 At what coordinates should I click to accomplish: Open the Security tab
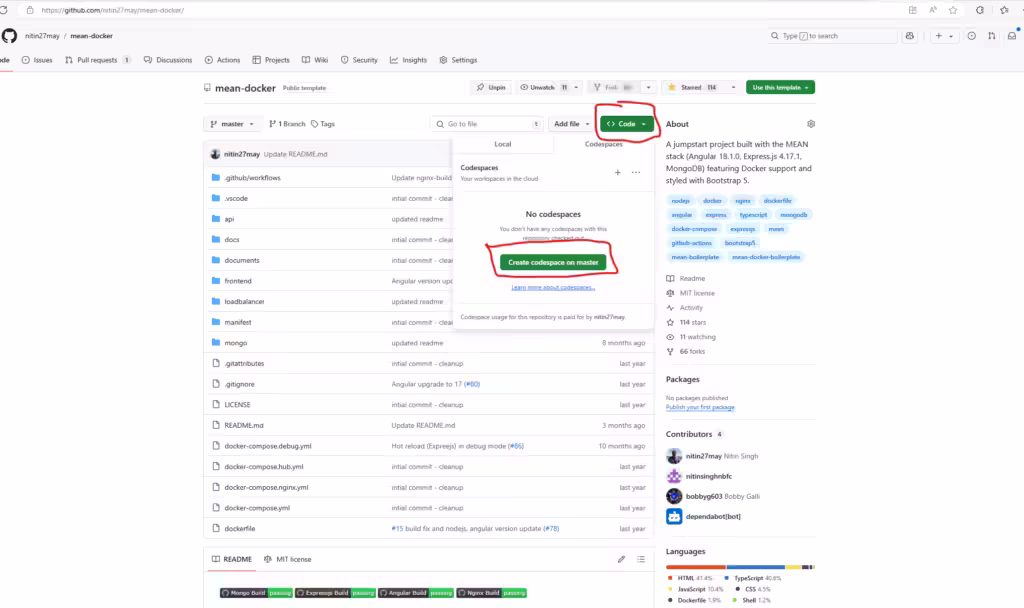click(359, 60)
